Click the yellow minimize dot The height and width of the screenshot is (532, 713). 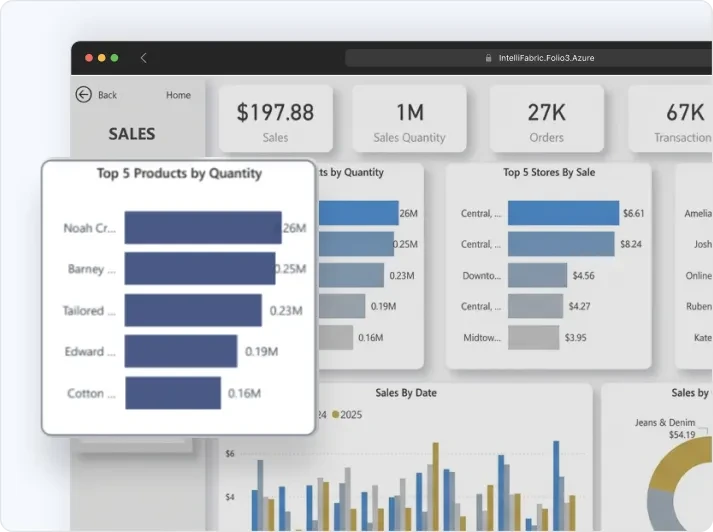coord(102,58)
